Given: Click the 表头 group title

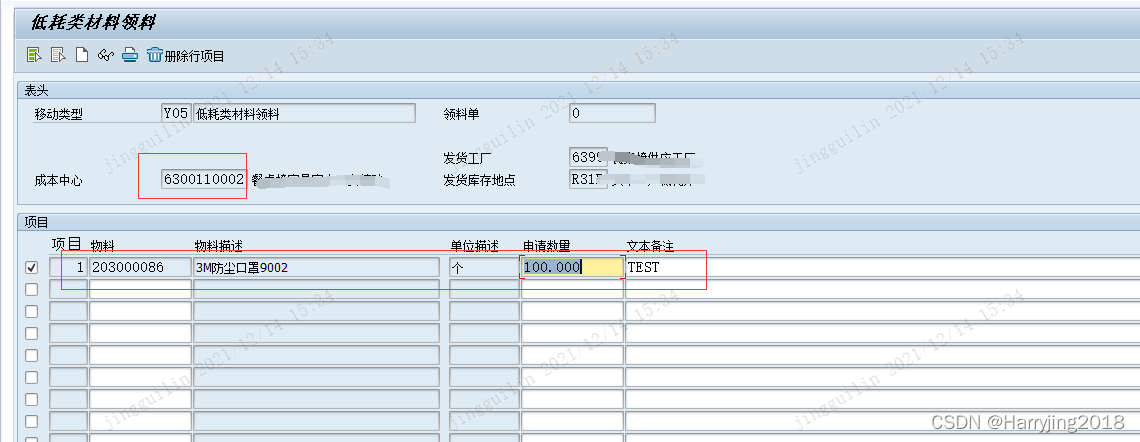Looking at the screenshot, I should (36, 90).
